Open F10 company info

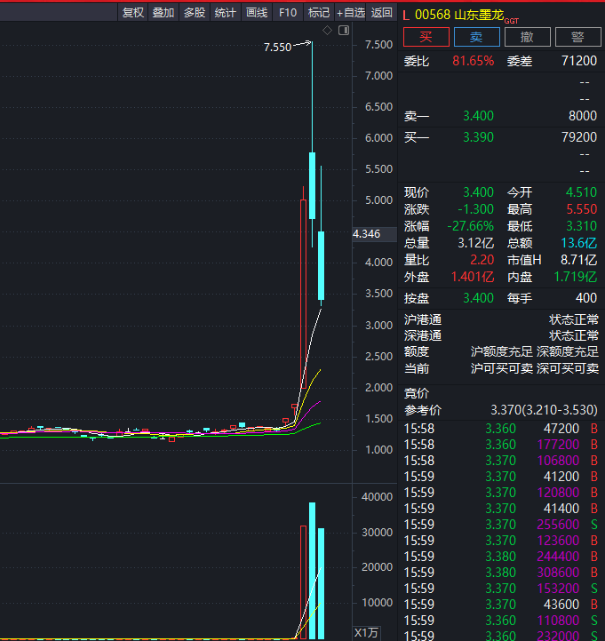point(287,12)
